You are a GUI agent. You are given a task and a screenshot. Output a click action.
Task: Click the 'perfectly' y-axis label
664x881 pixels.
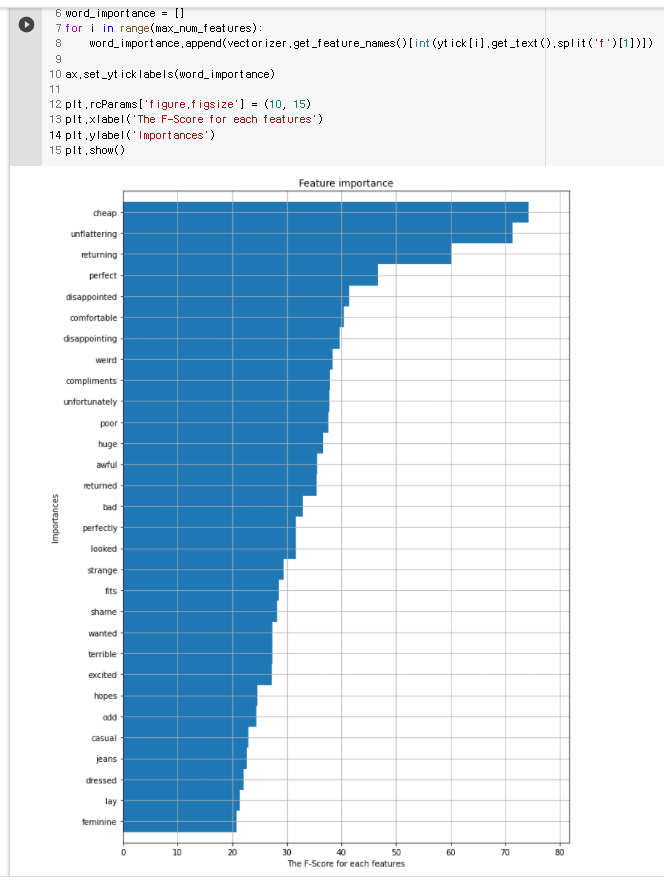pos(99,528)
